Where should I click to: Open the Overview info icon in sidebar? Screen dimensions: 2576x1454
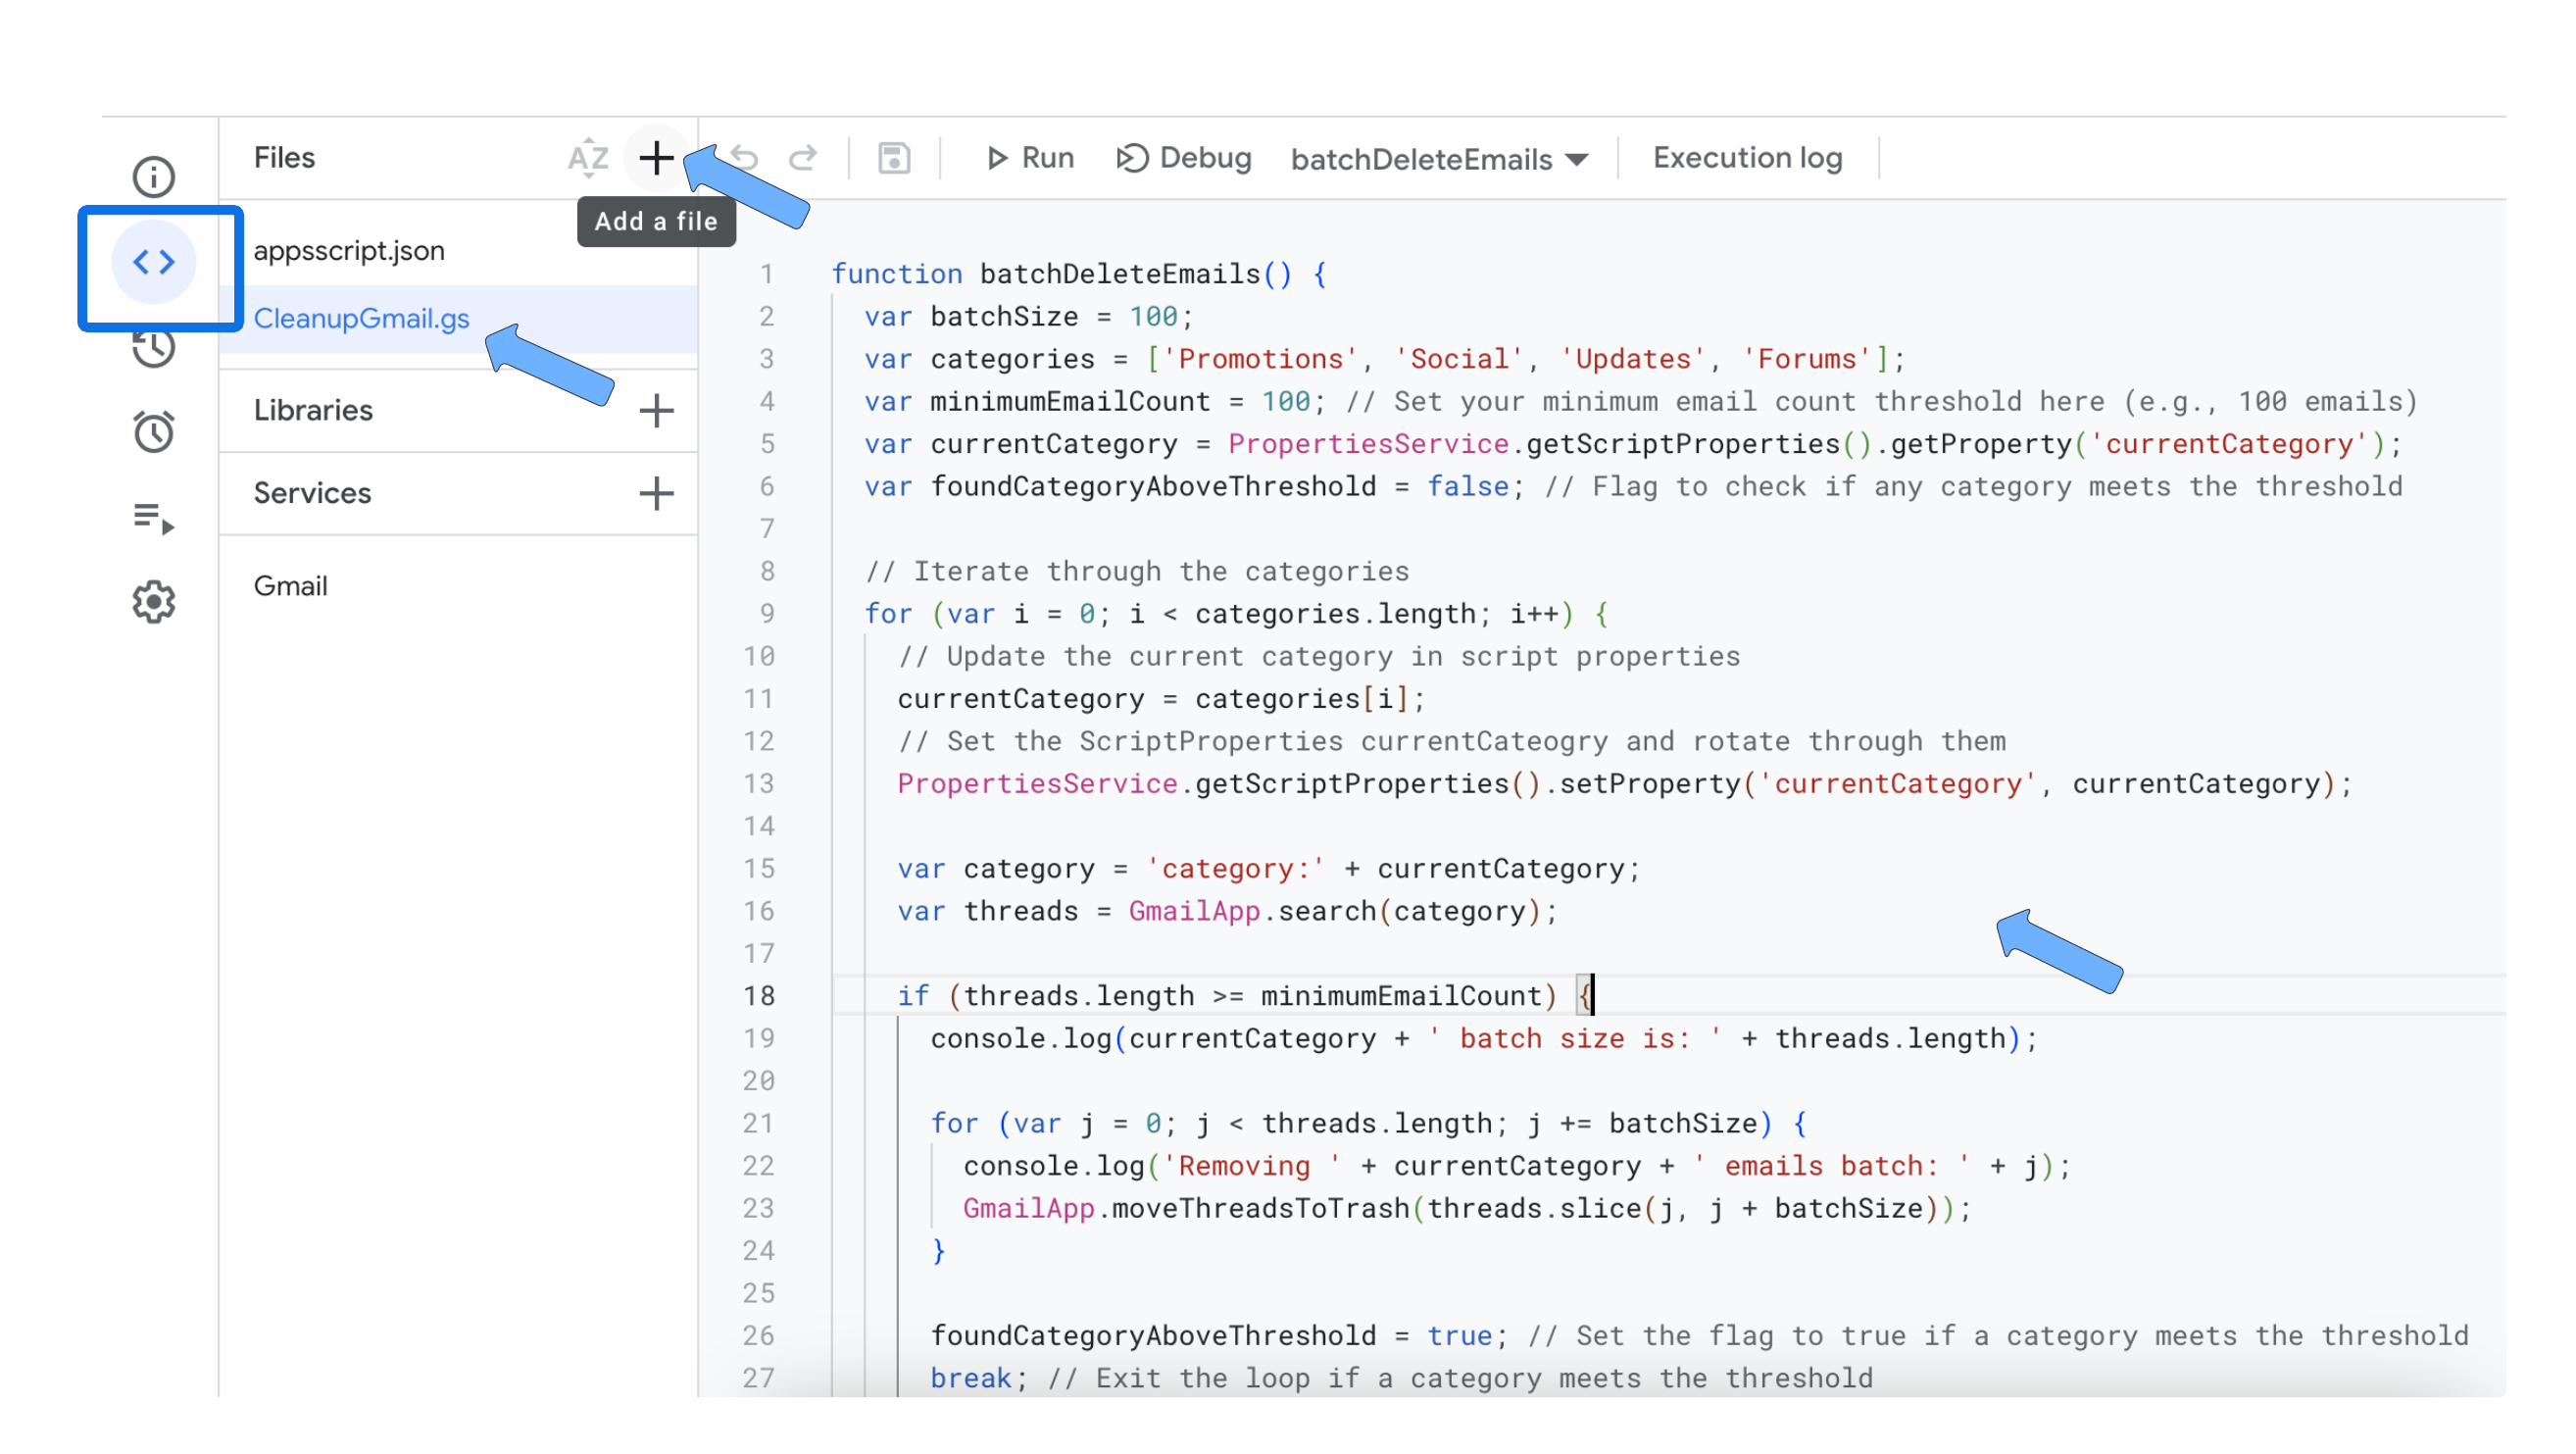coord(153,177)
